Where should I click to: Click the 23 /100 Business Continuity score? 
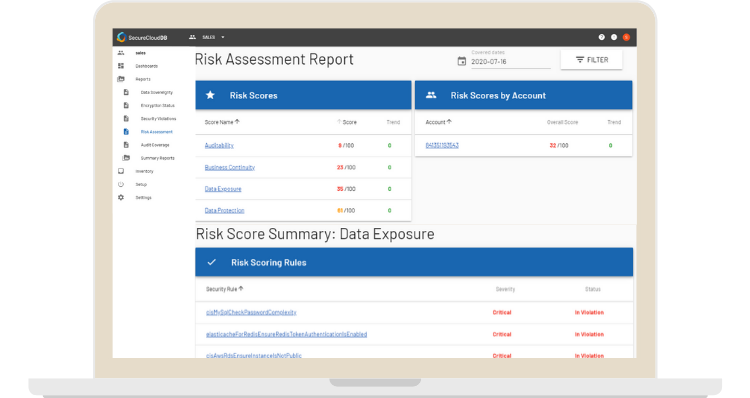(346, 167)
